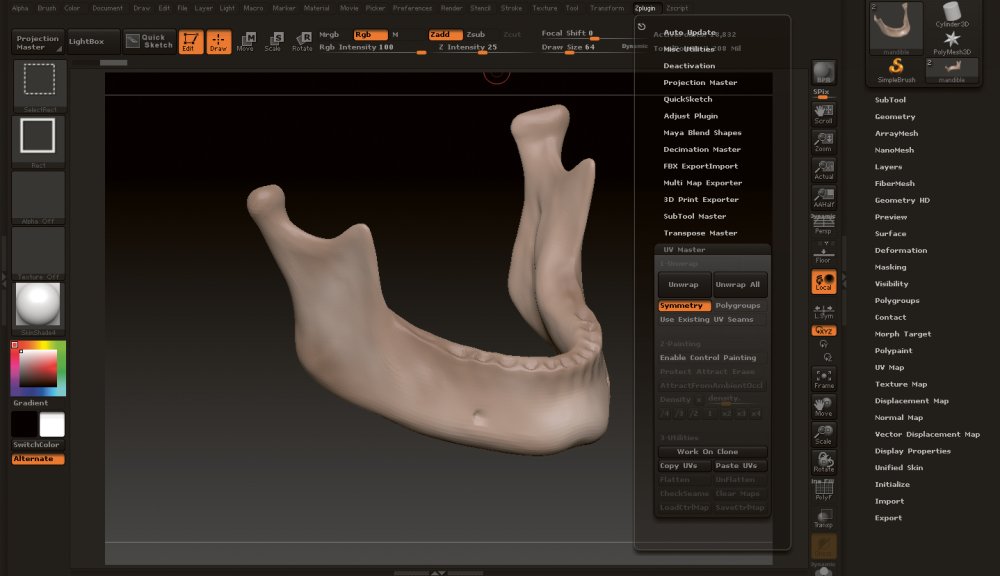Toggle Zadd sculpt mode
This screenshot has width=1000, height=576.
[x=445, y=34]
